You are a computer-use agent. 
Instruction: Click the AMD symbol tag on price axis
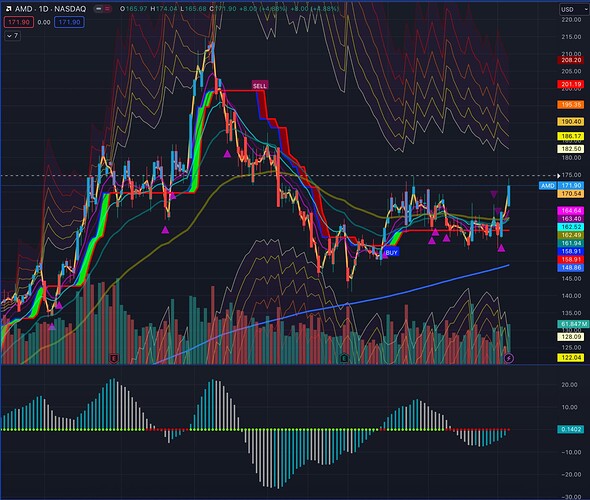[548, 185]
